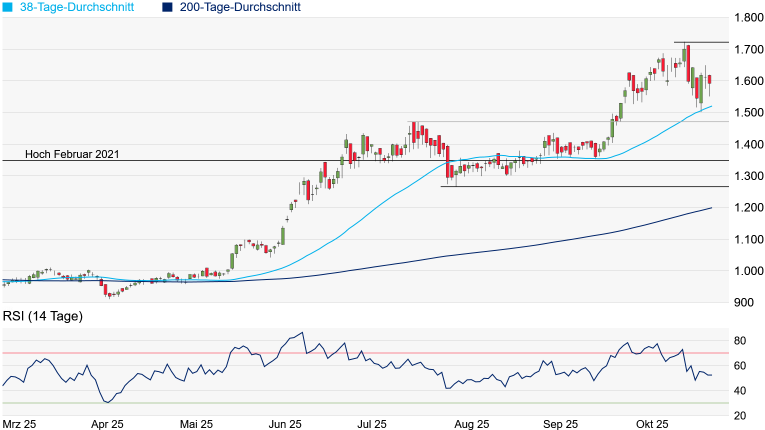Click the Hoch Februar 2021 annotation text

pyautogui.click(x=72, y=153)
